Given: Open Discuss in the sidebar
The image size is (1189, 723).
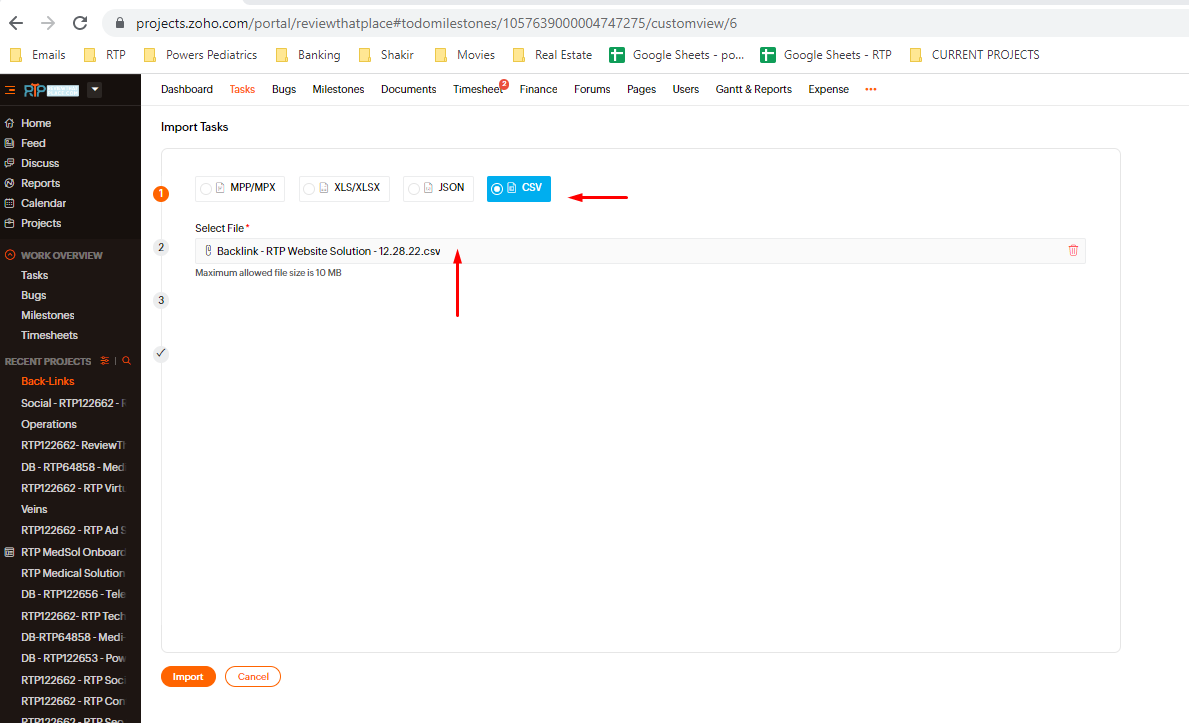Looking at the screenshot, I should pyautogui.click(x=39, y=163).
